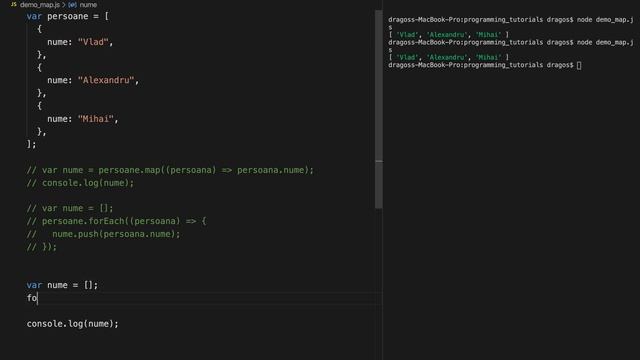
Task: Click the JS file icon in breadcrumb
Action: [x=14, y=4]
